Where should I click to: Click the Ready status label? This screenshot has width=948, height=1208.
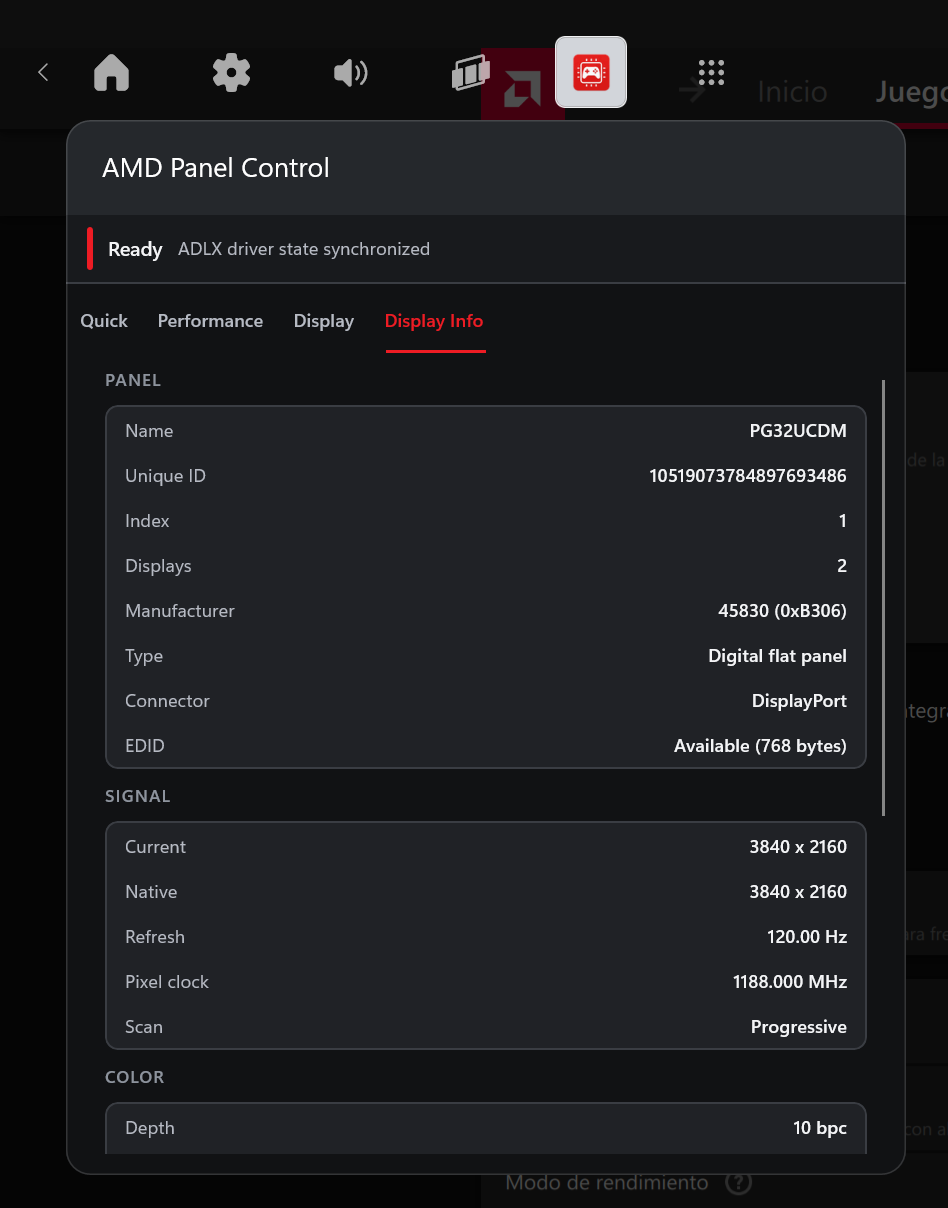click(135, 249)
